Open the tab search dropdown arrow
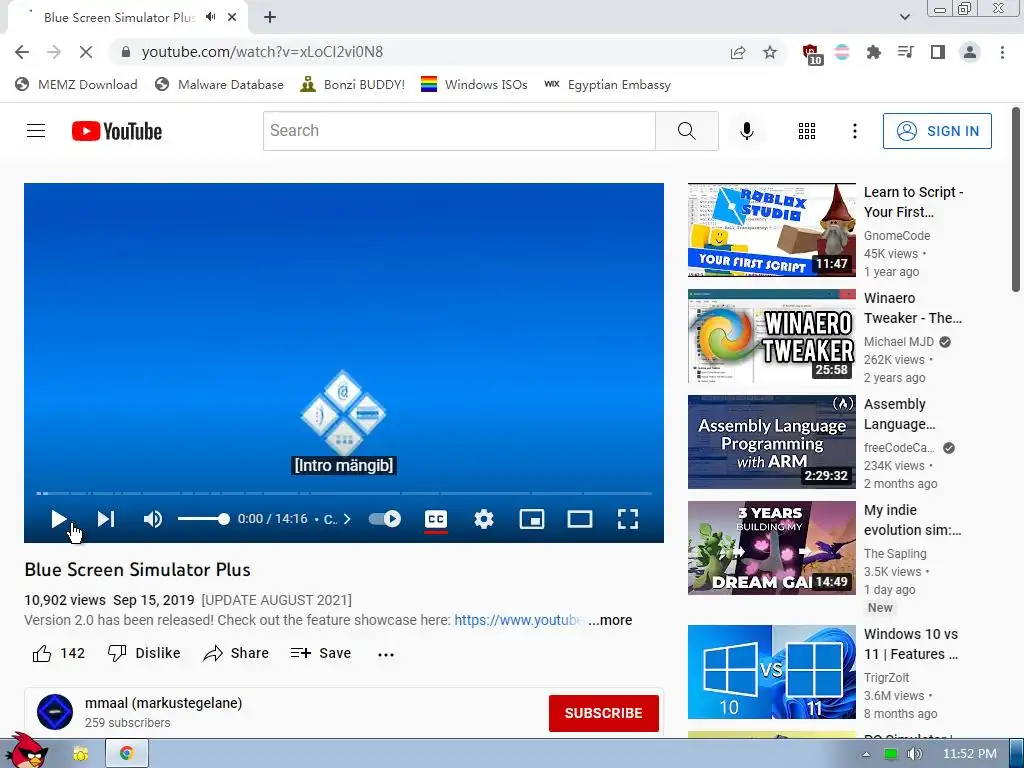Viewport: 1024px width, 768px height. (904, 17)
